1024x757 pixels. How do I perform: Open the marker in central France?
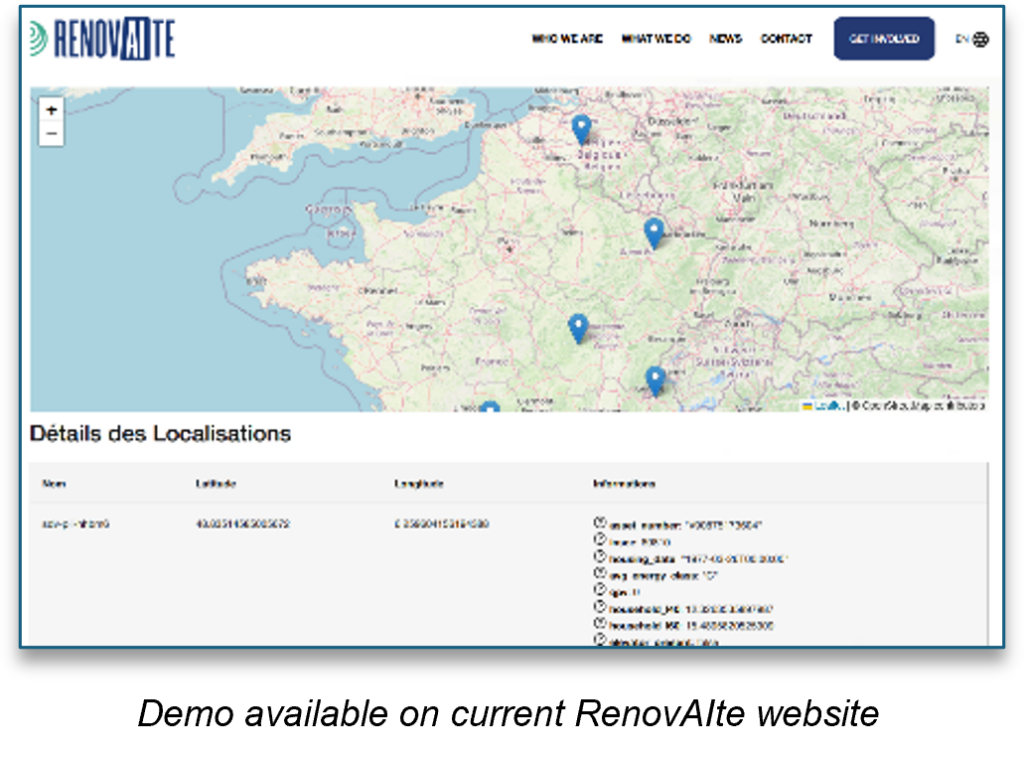tap(578, 327)
